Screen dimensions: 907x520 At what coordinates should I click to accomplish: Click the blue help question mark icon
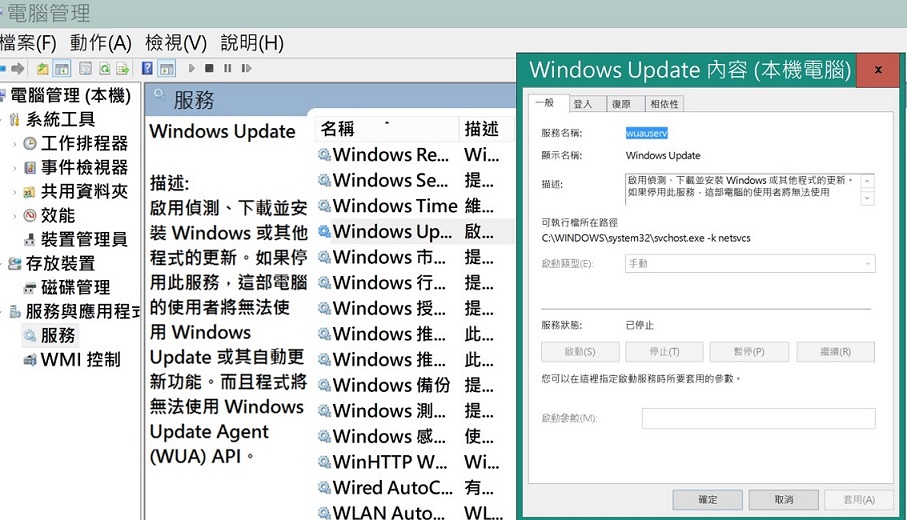(148, 69)
